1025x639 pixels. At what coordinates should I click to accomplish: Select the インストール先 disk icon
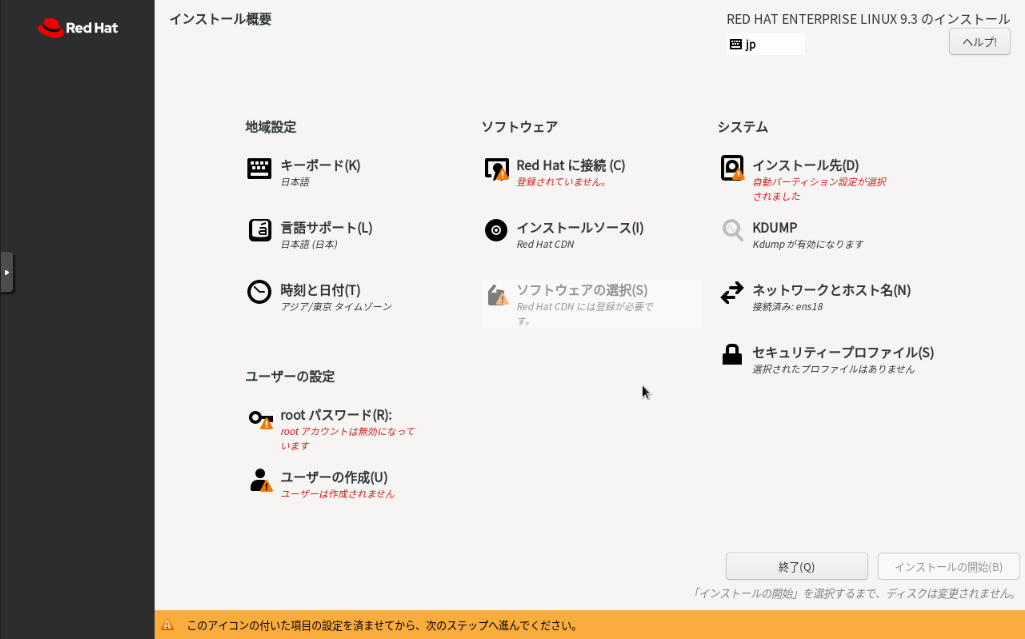click(x=732, y=168)
